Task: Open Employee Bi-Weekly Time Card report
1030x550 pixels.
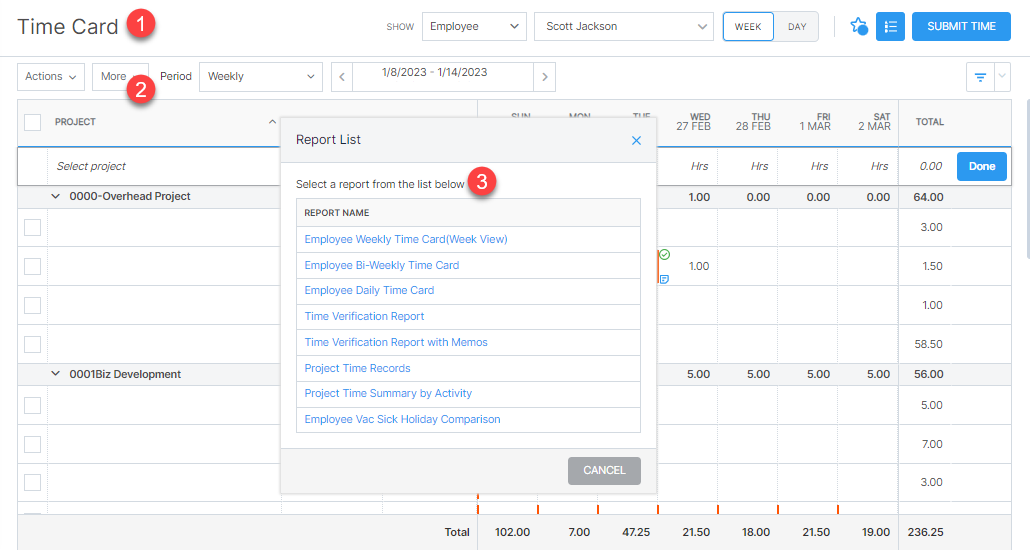Action: click(382, 265)
